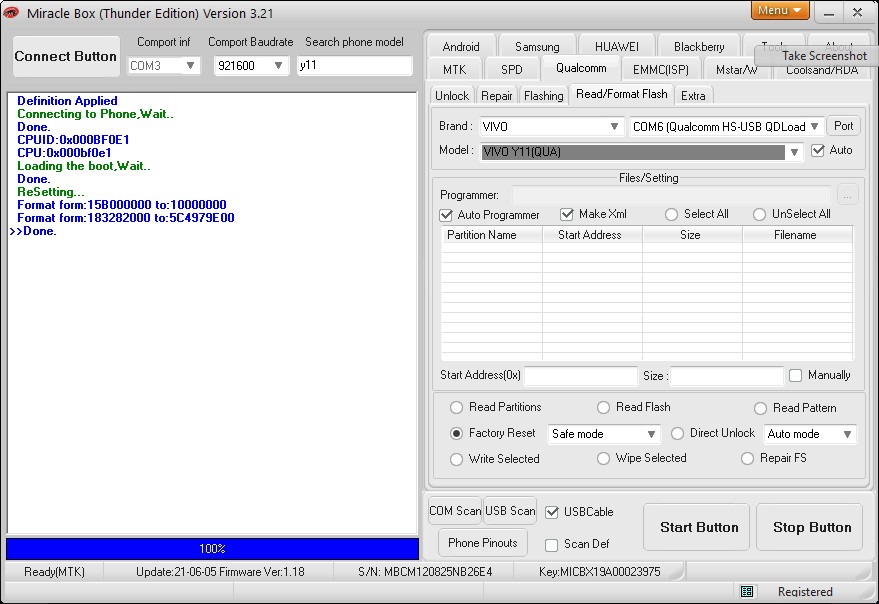Click the Filename column header
879x604 pixels.
[797, 235]
